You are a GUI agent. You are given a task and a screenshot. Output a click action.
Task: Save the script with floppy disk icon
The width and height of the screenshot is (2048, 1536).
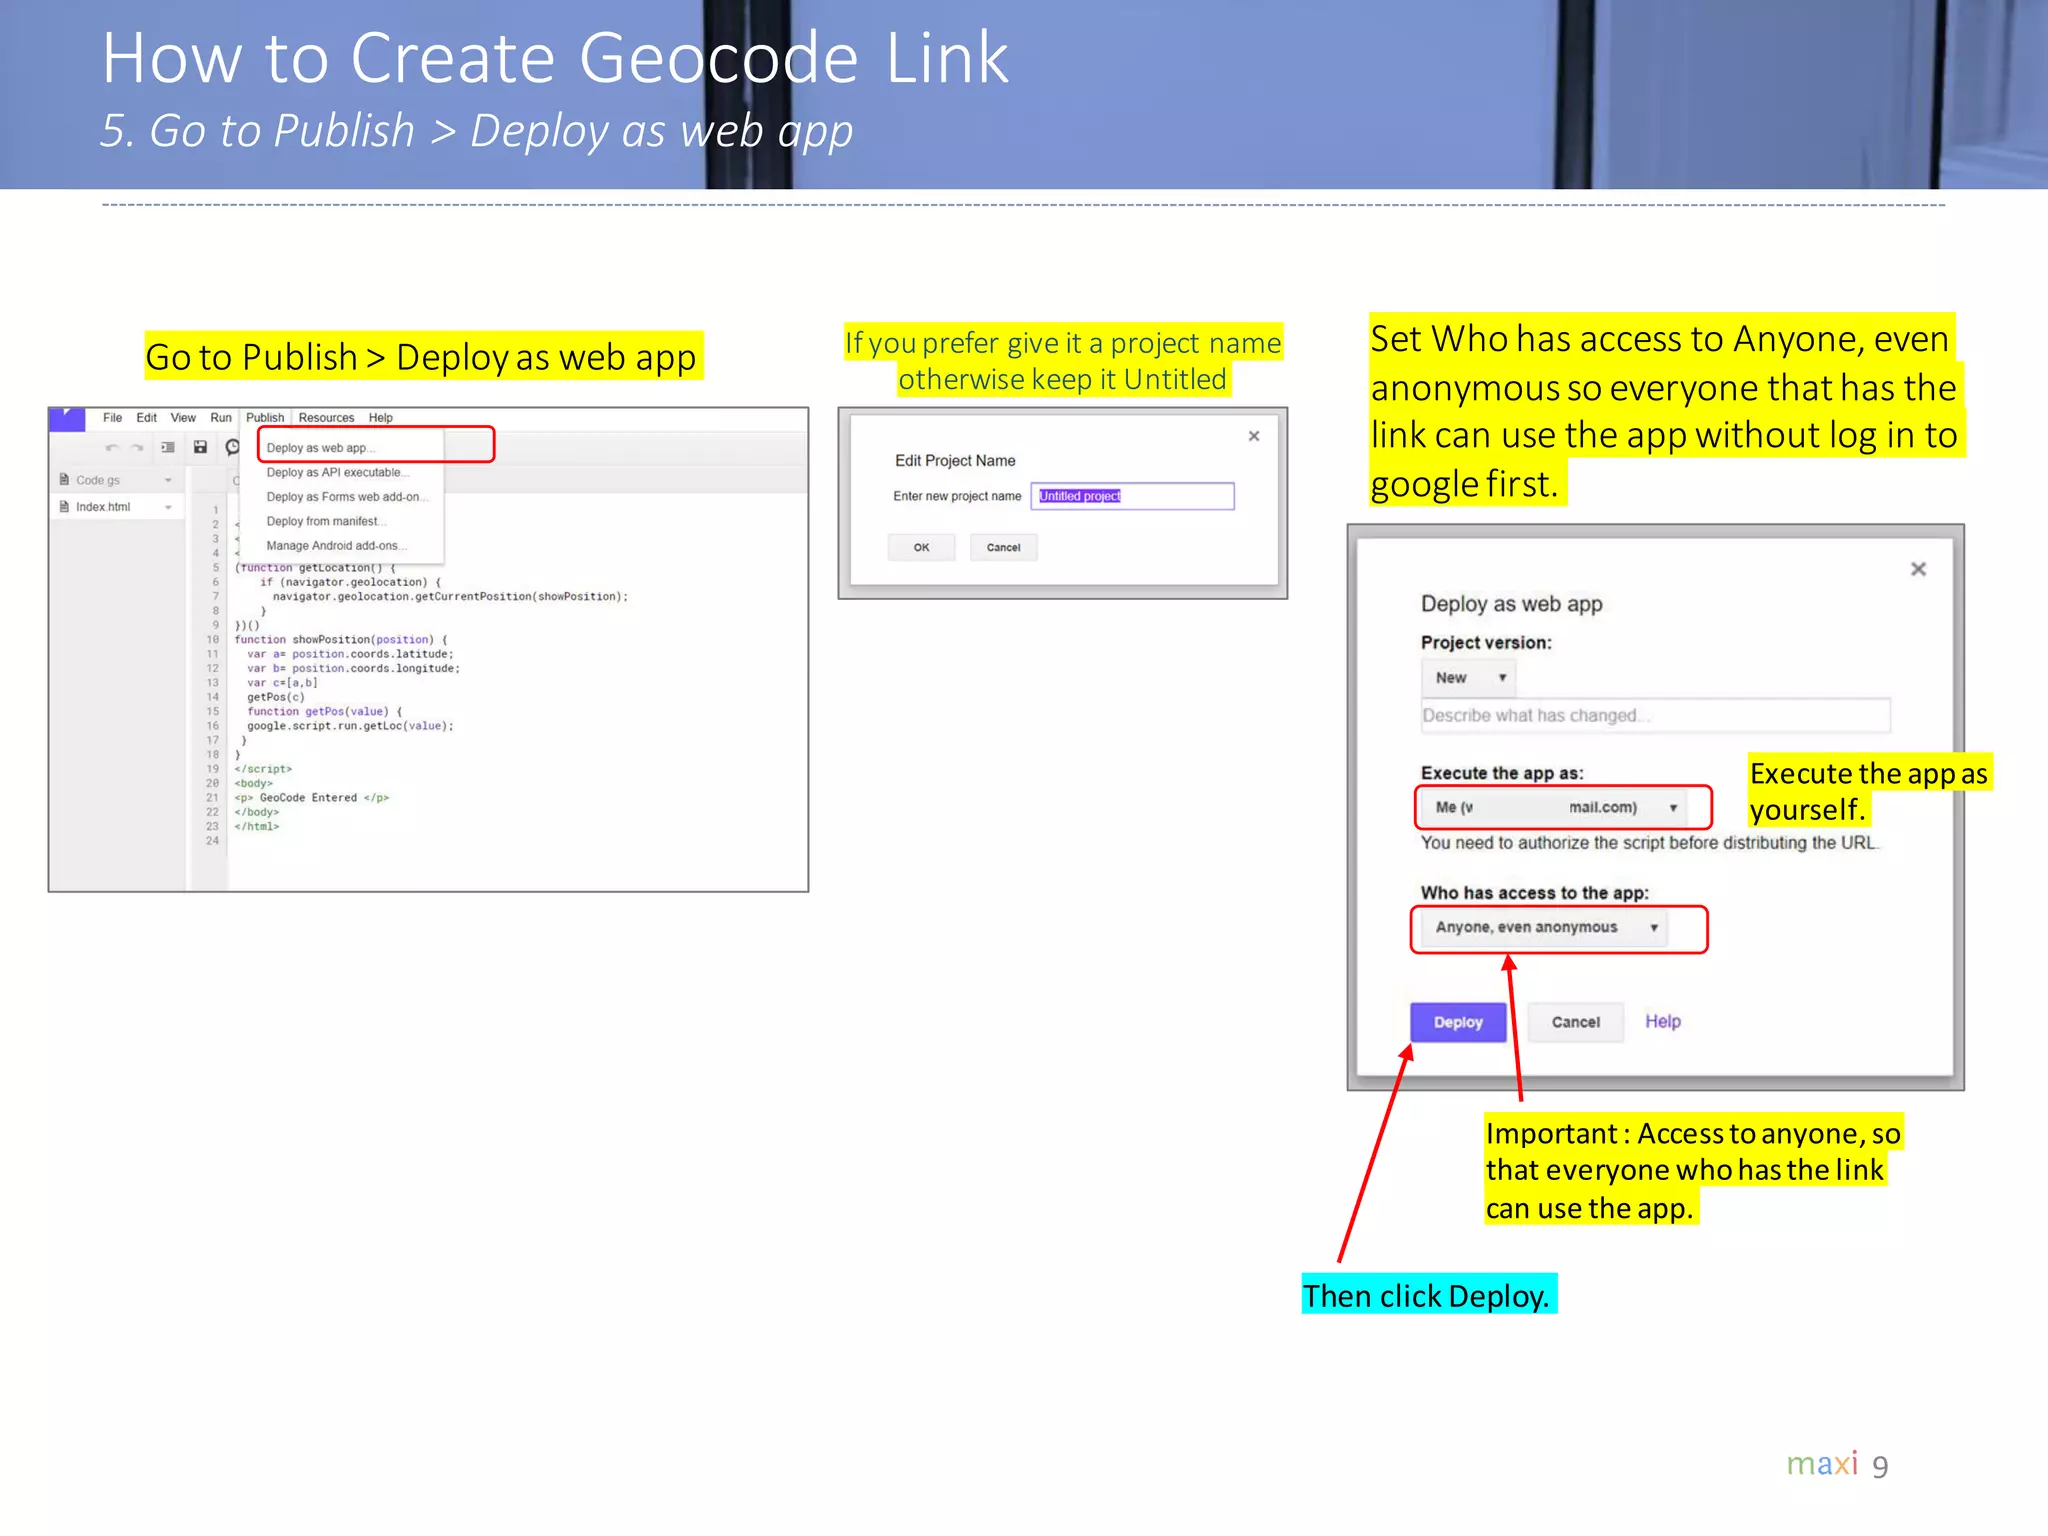click(200, 447)
